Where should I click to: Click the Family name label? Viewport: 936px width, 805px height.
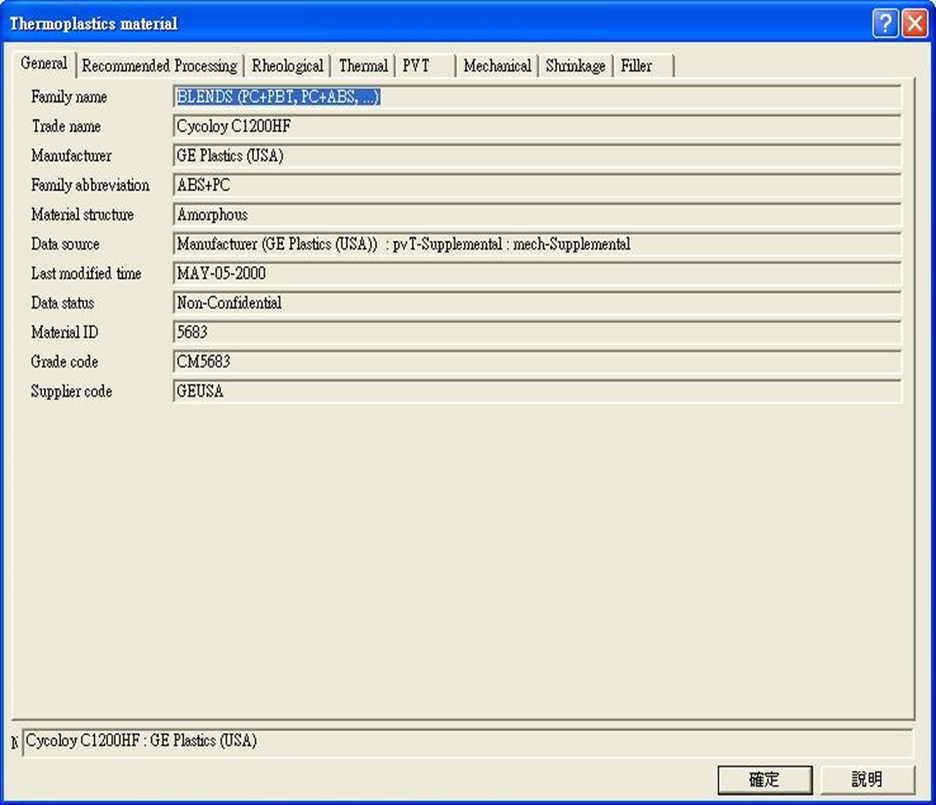point(69,97)
